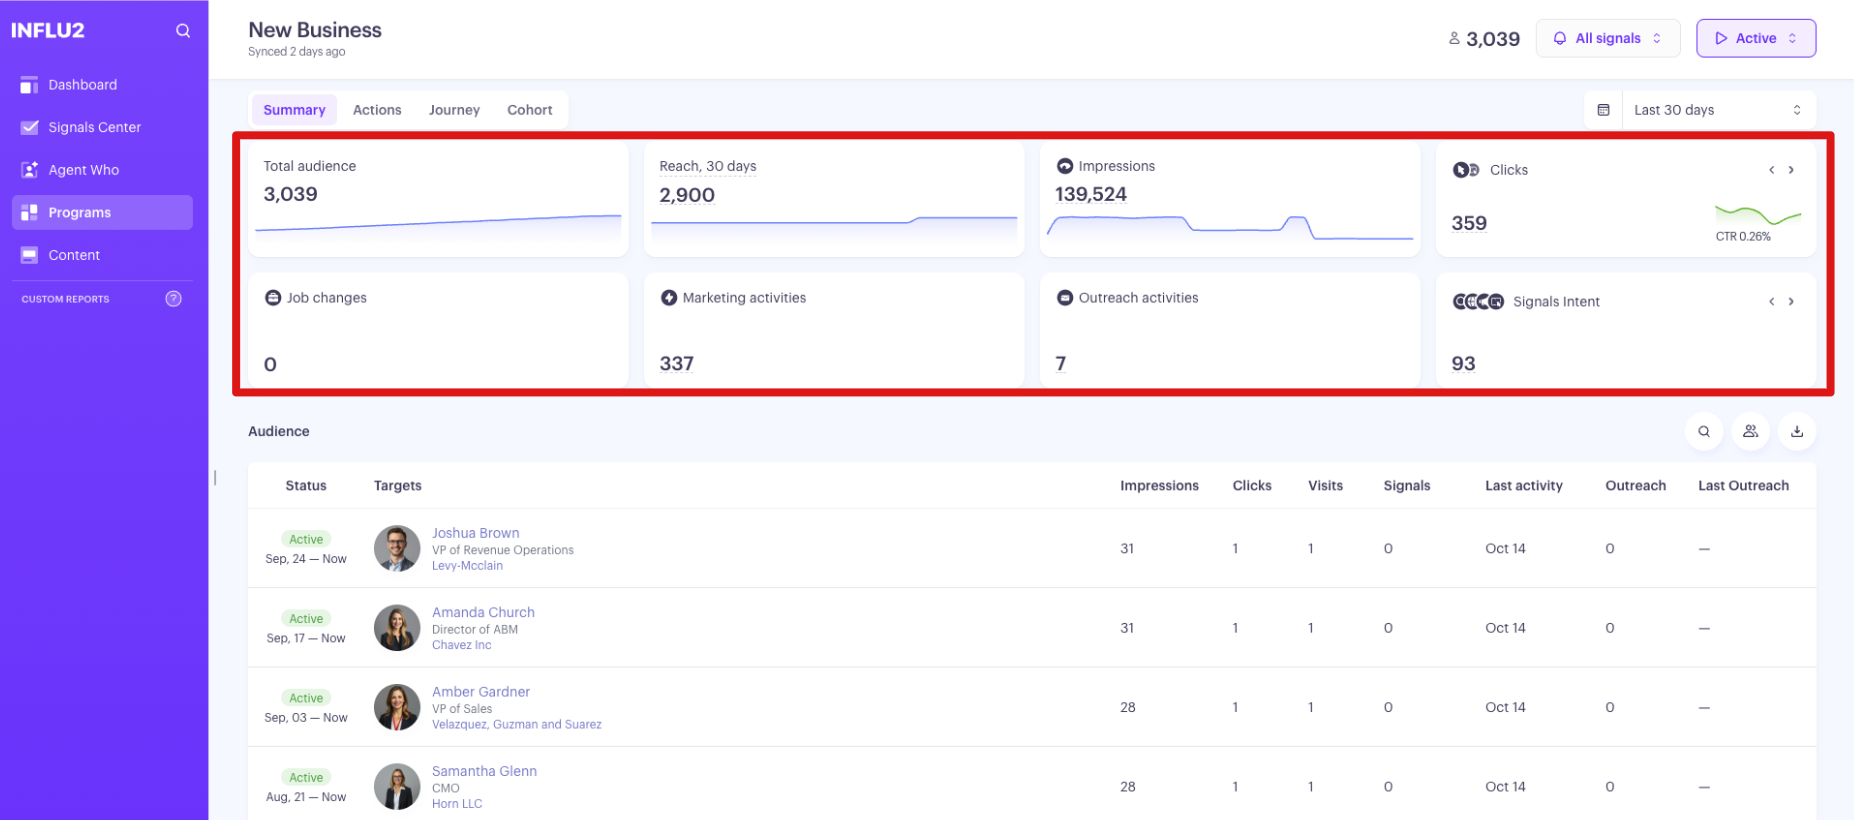The width and height of the screenshot is (1854, 820).
Task: Download the audience list
Action: coord(1797,431)
